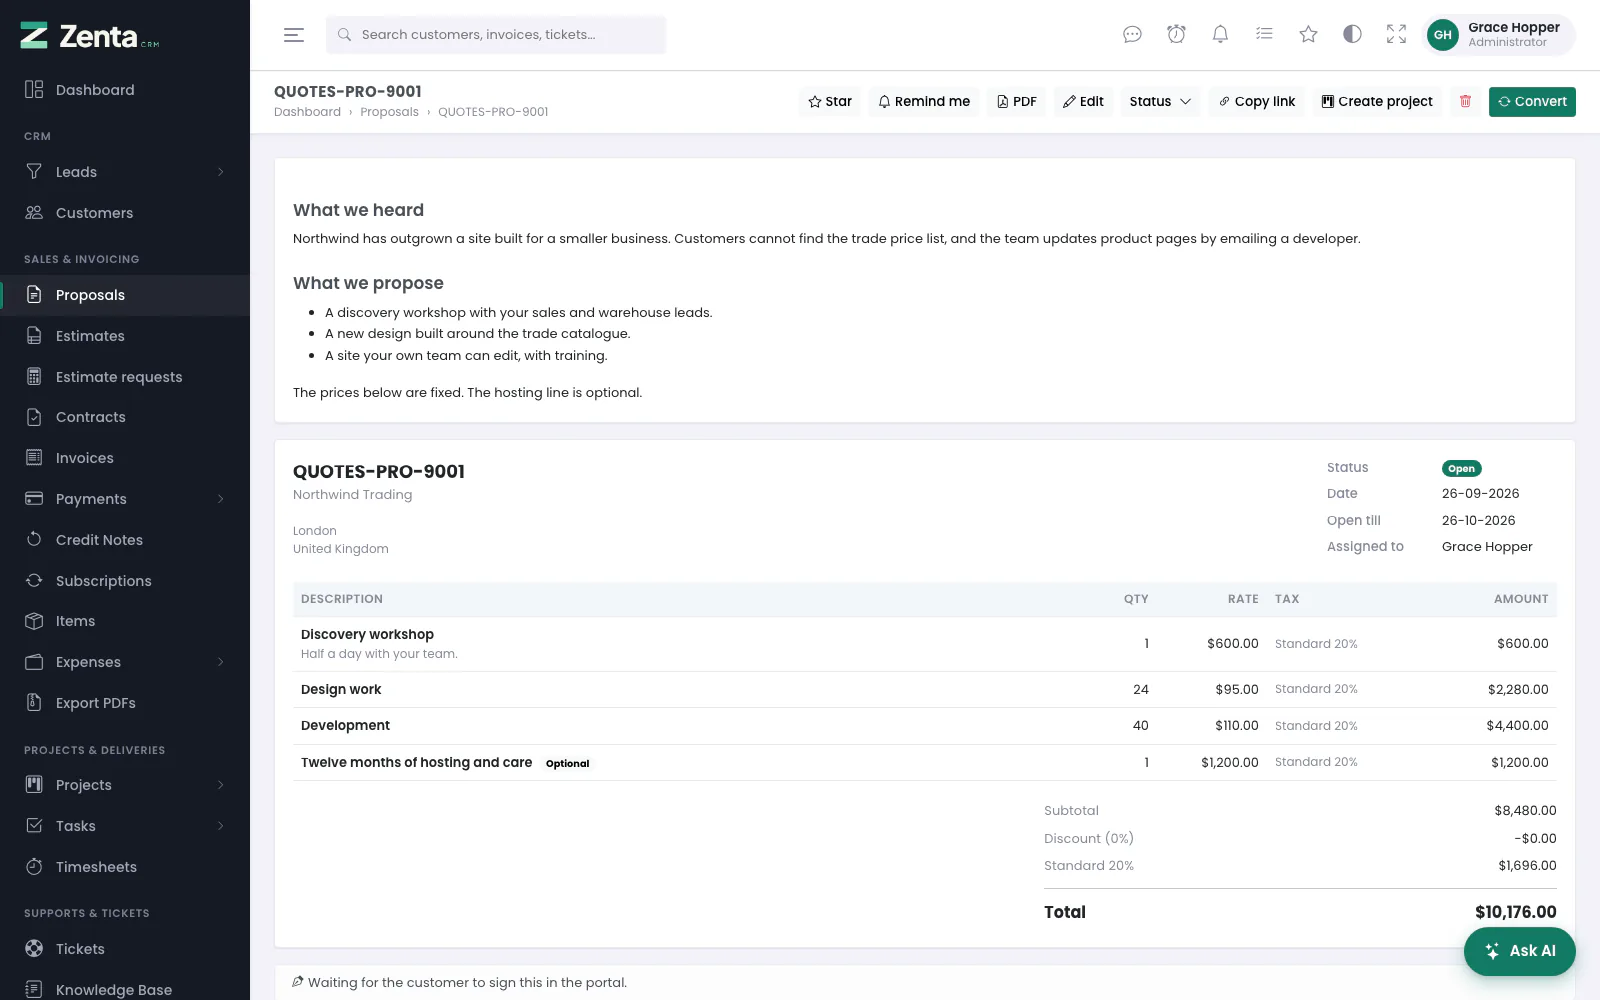This screenshot has width=1600, height=1000.
Task: Toggle dark mode with the half-circle icon
Action: tap(1352, 35)
